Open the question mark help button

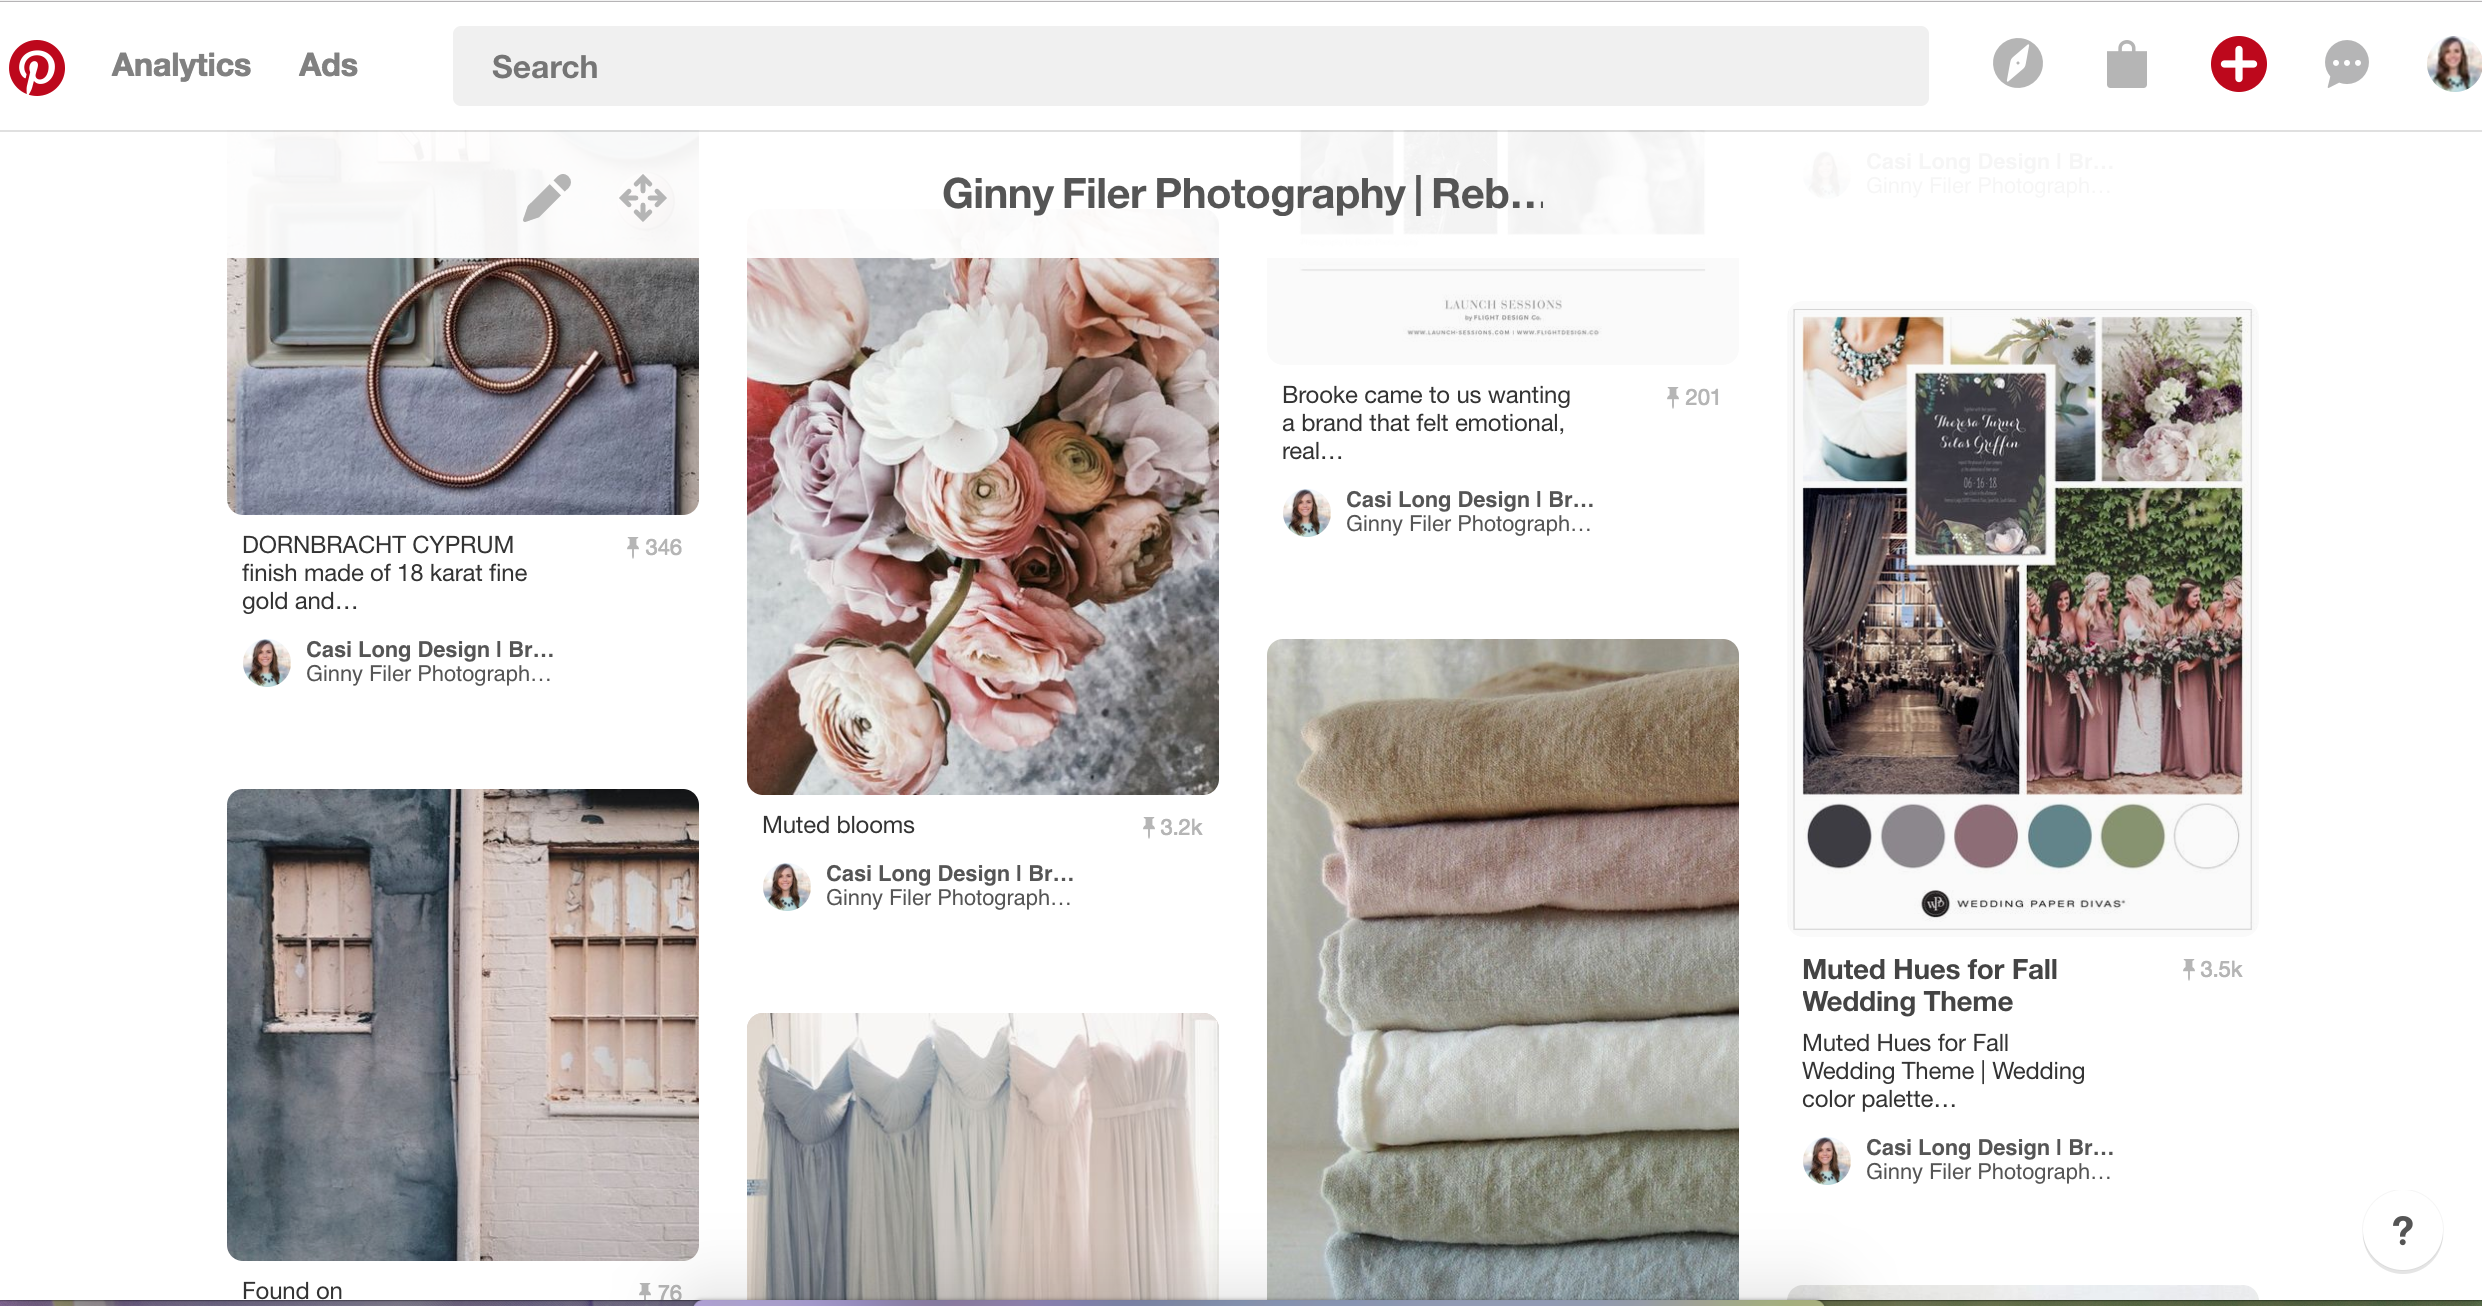pos(2402,1231)
